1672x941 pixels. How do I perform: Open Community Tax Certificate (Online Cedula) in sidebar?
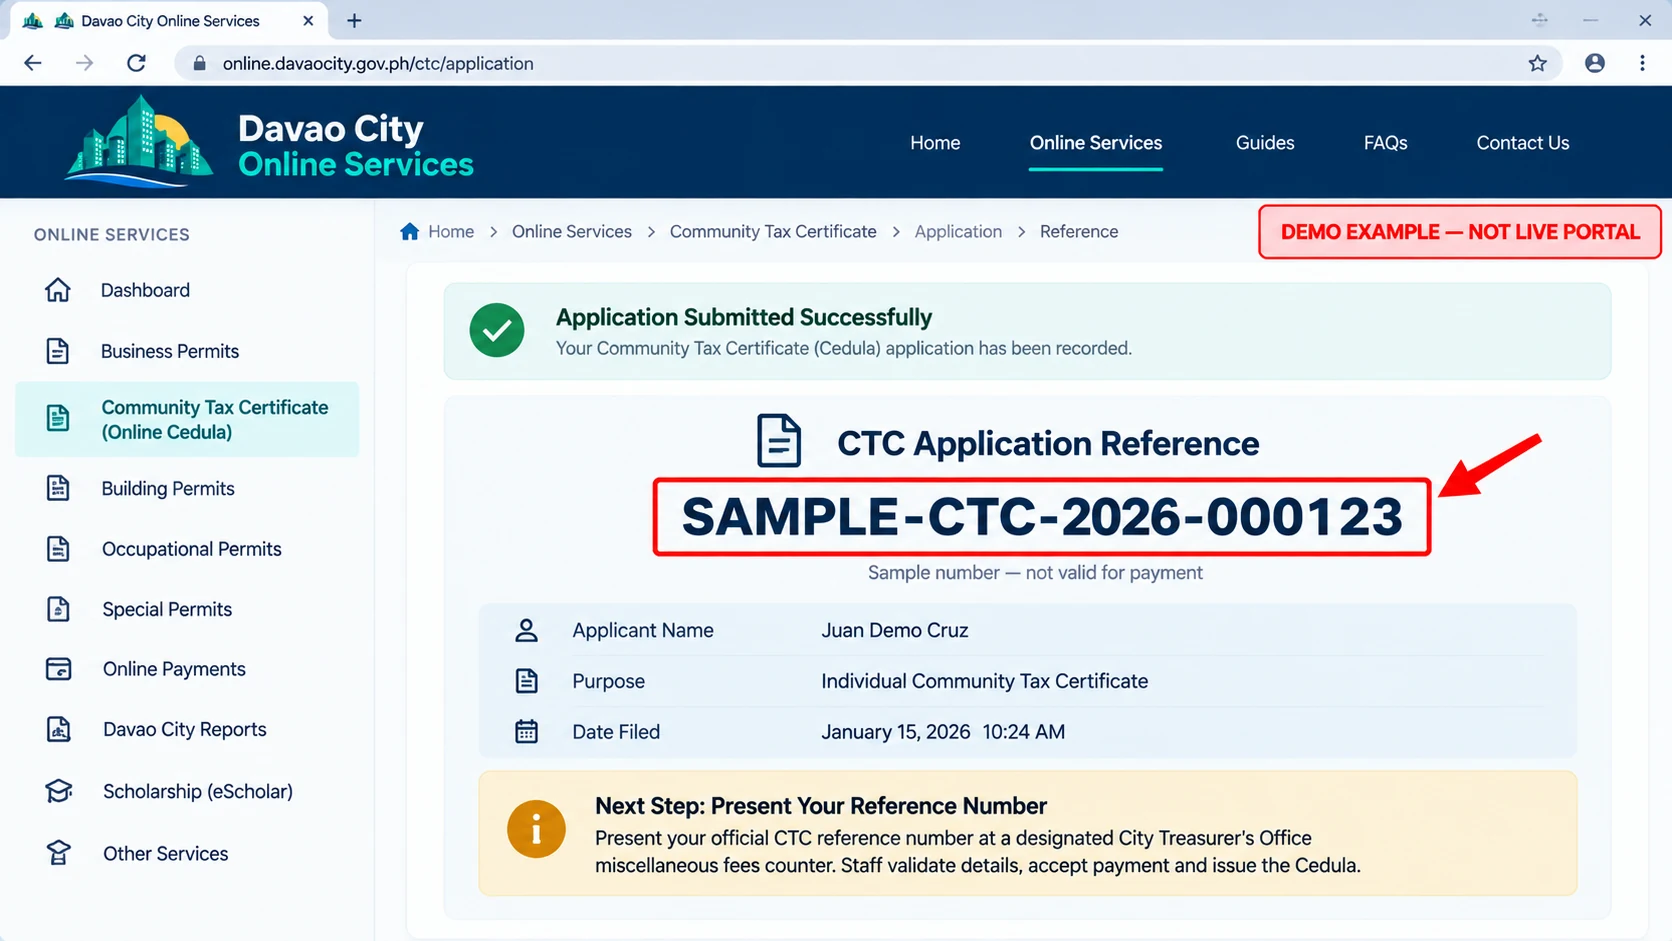187,420
